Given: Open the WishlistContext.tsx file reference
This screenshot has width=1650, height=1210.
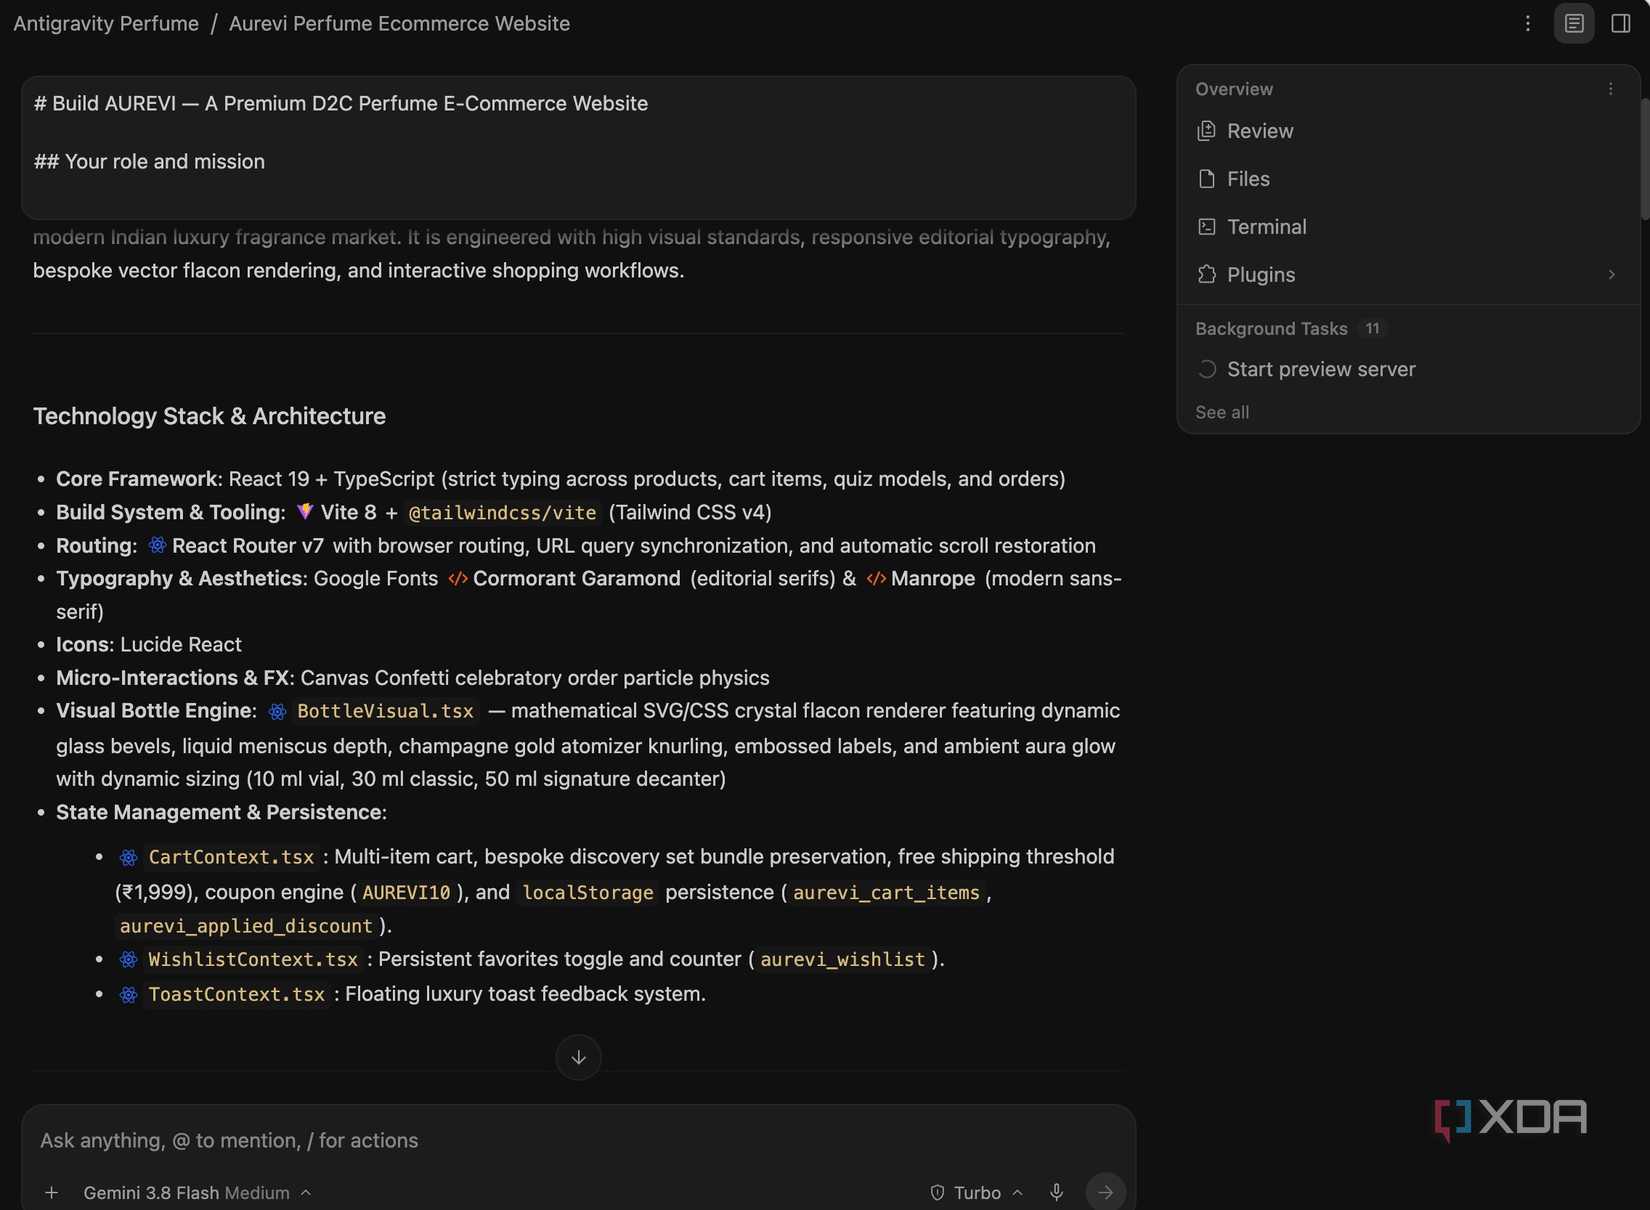Looking at the screenshot, I should pos(239,959).
